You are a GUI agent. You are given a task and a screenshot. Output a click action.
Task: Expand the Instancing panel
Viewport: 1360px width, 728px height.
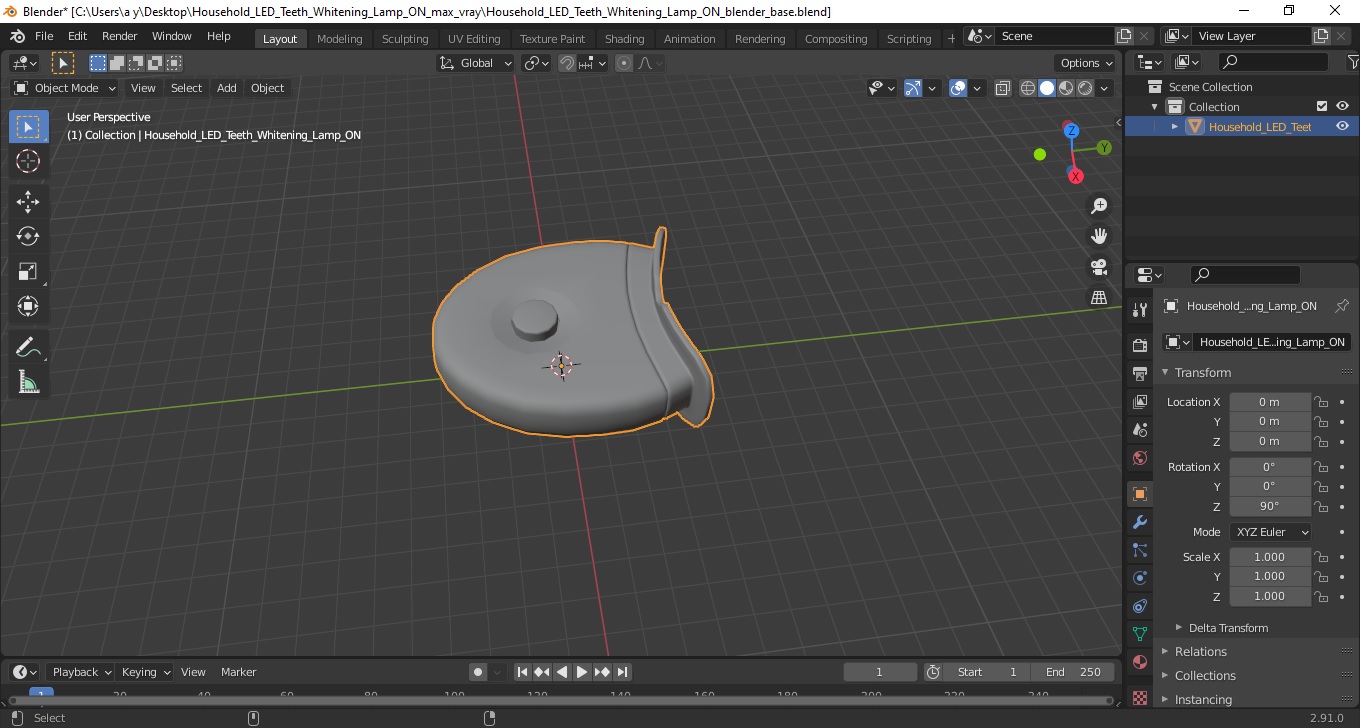click(1203, 699)
